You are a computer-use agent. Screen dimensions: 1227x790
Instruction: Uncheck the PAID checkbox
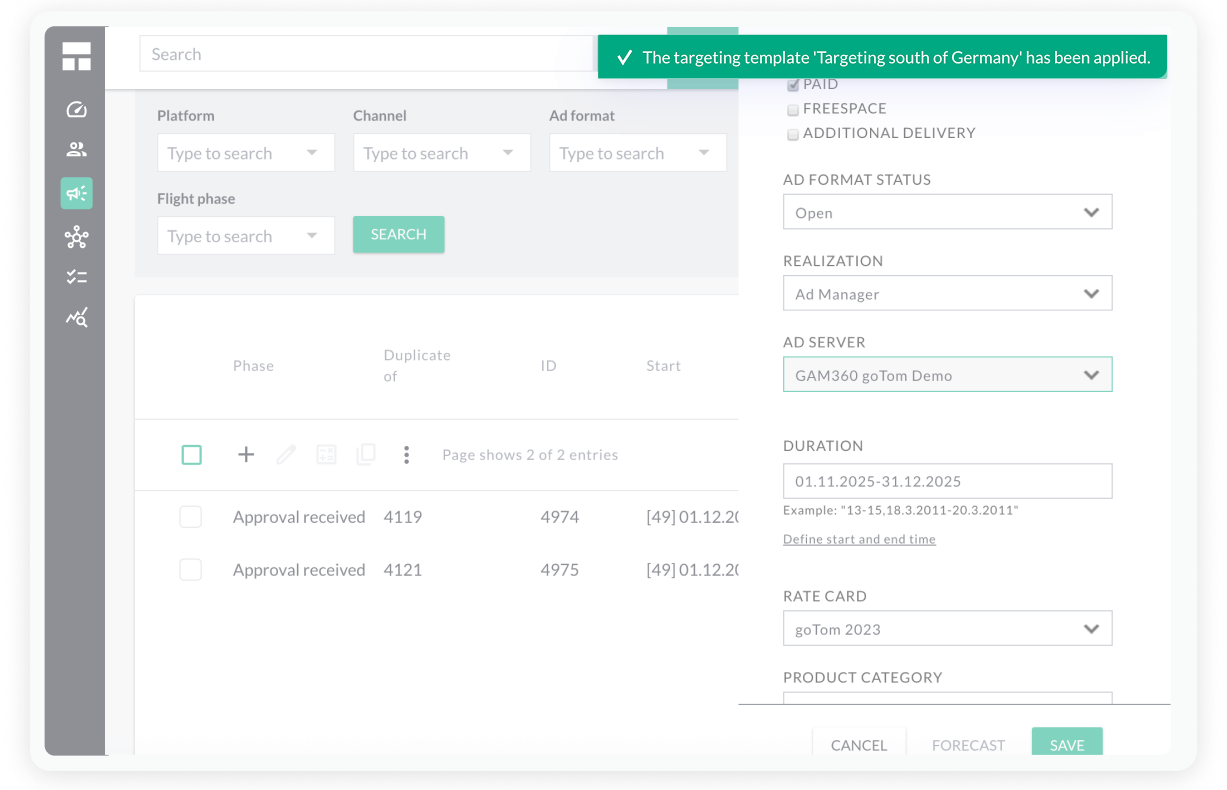[792, 84]
